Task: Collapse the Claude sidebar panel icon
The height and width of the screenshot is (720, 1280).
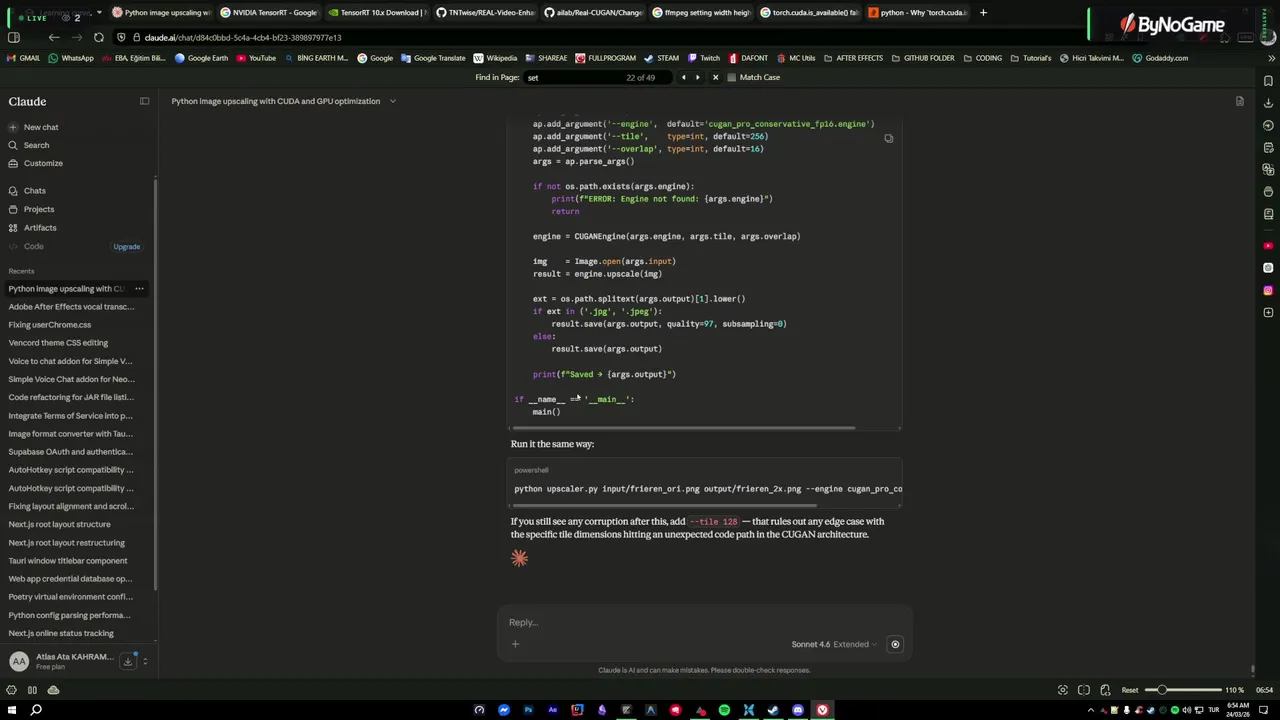Action: 144,101
